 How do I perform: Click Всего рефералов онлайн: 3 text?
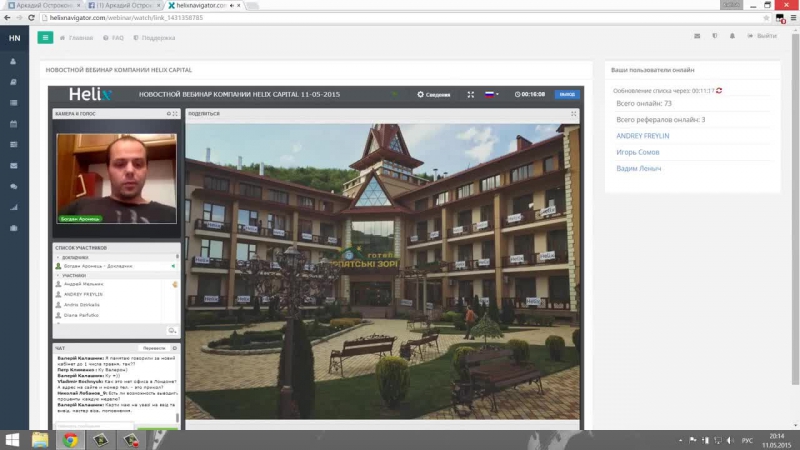pos(661,120)
